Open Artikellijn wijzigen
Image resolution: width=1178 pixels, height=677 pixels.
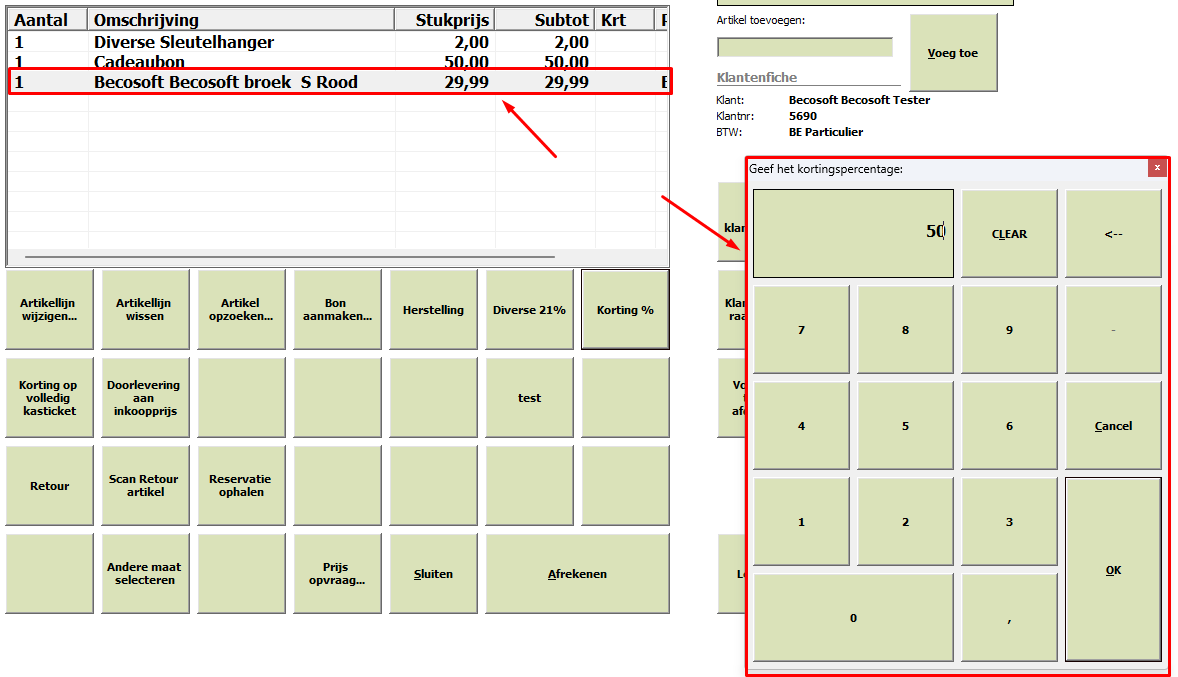tap(50, 310)
